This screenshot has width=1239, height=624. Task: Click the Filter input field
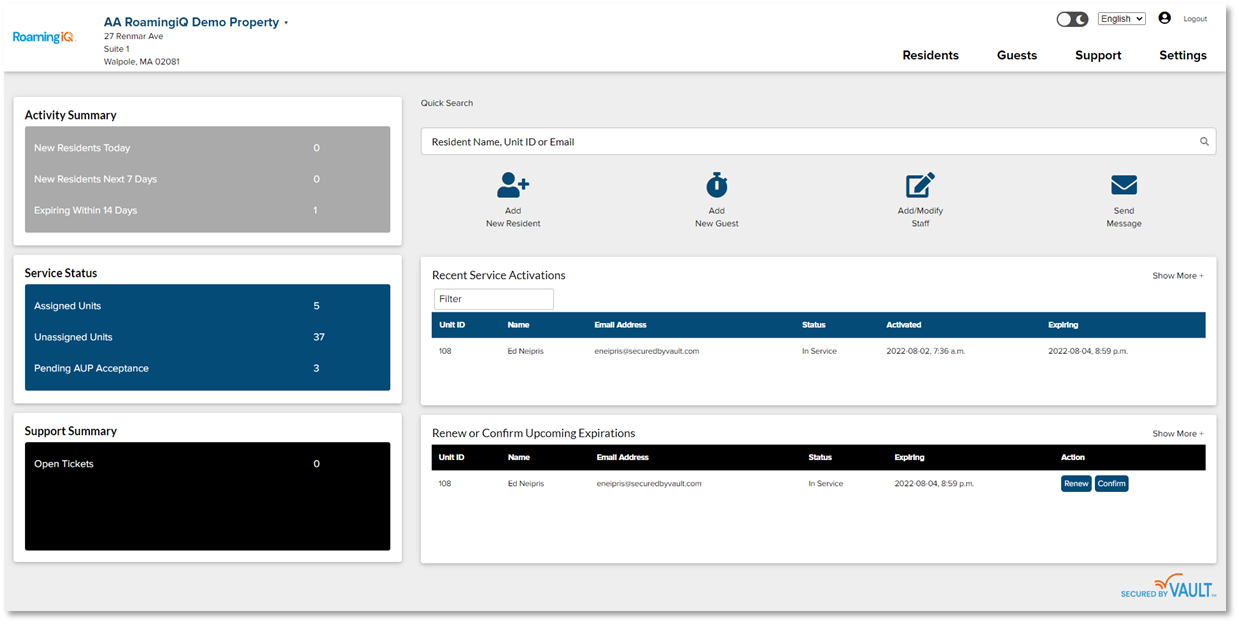point(493,299)
